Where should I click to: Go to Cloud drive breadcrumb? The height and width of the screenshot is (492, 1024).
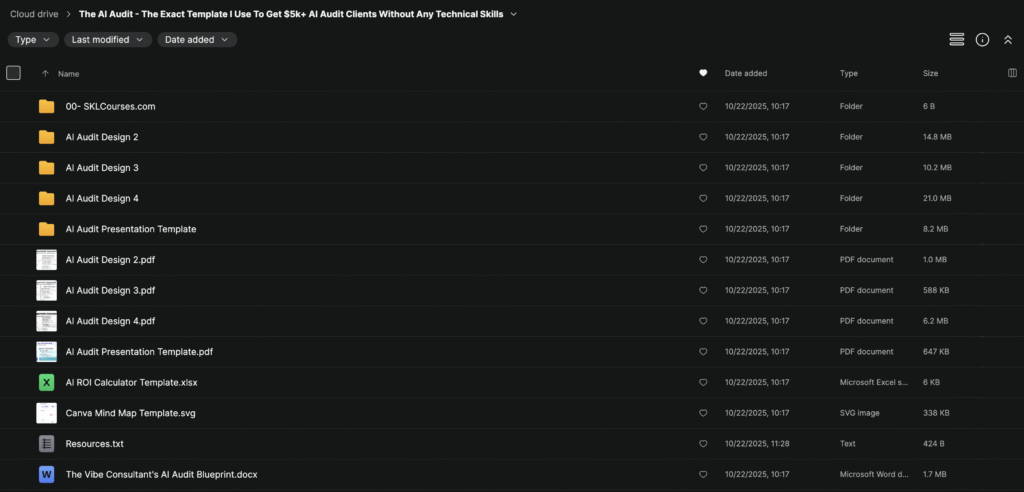32,14
